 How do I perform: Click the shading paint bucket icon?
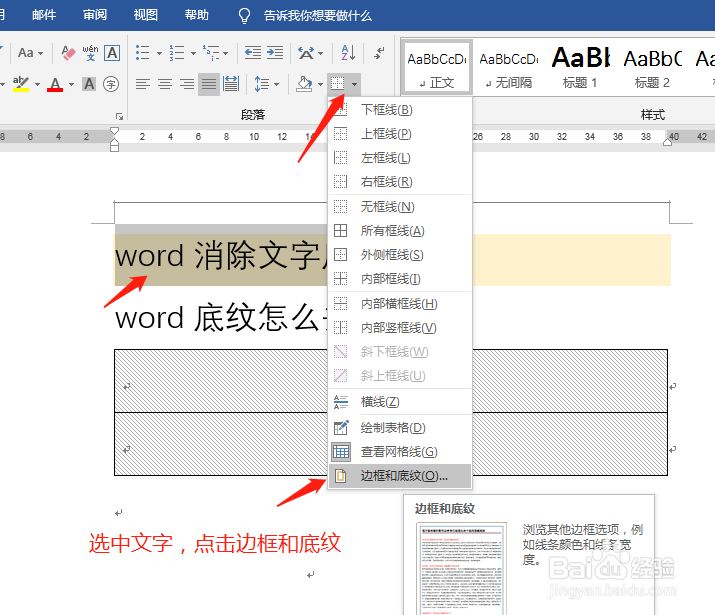tap(304, 83)
